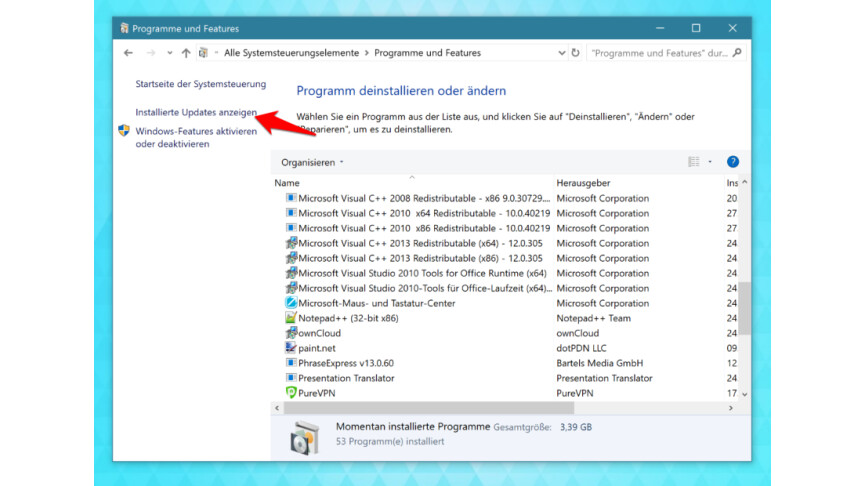Screen dimensions: 864x486
Task: Go up one level arrow
Action: tap(186, 53)
